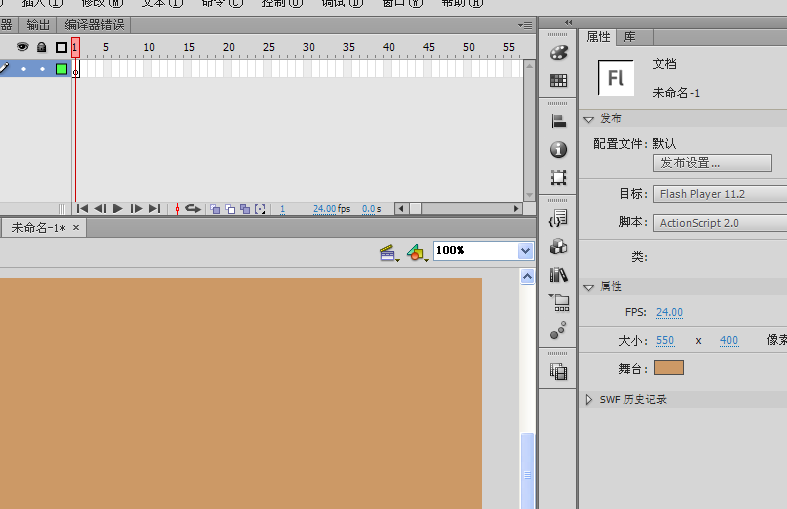Step back one frame
This screenshot has height=509, width=787.
tap(100, 208)
